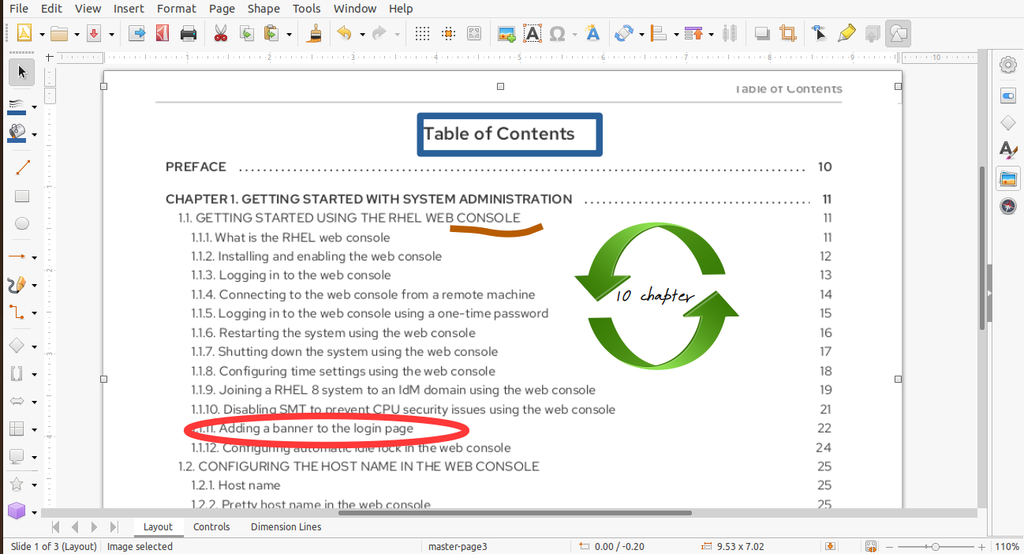Export directly as PDF icon
The height and width of the screenshot is (554, 1024).
(x=163, y=33)
